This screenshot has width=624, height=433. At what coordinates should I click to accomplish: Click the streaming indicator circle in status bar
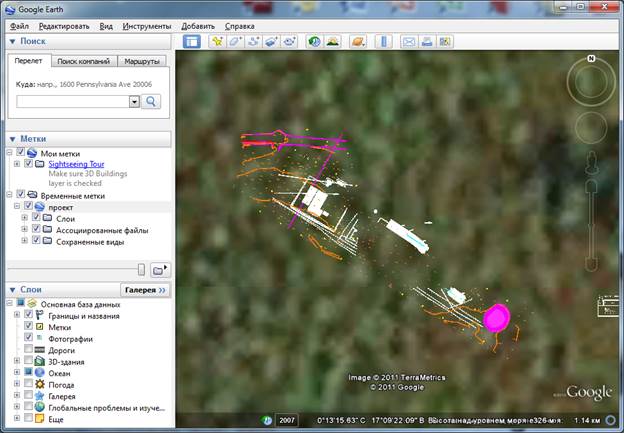coord(611,420)
